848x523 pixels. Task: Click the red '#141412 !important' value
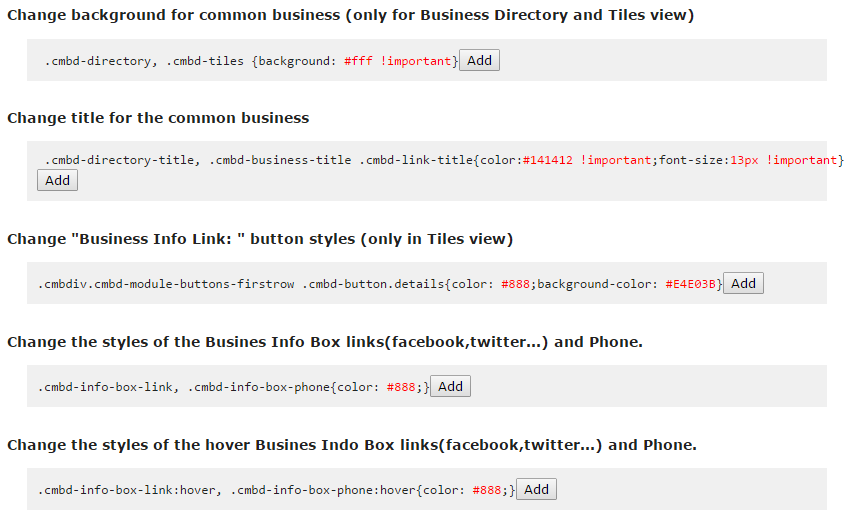[587, 160]
